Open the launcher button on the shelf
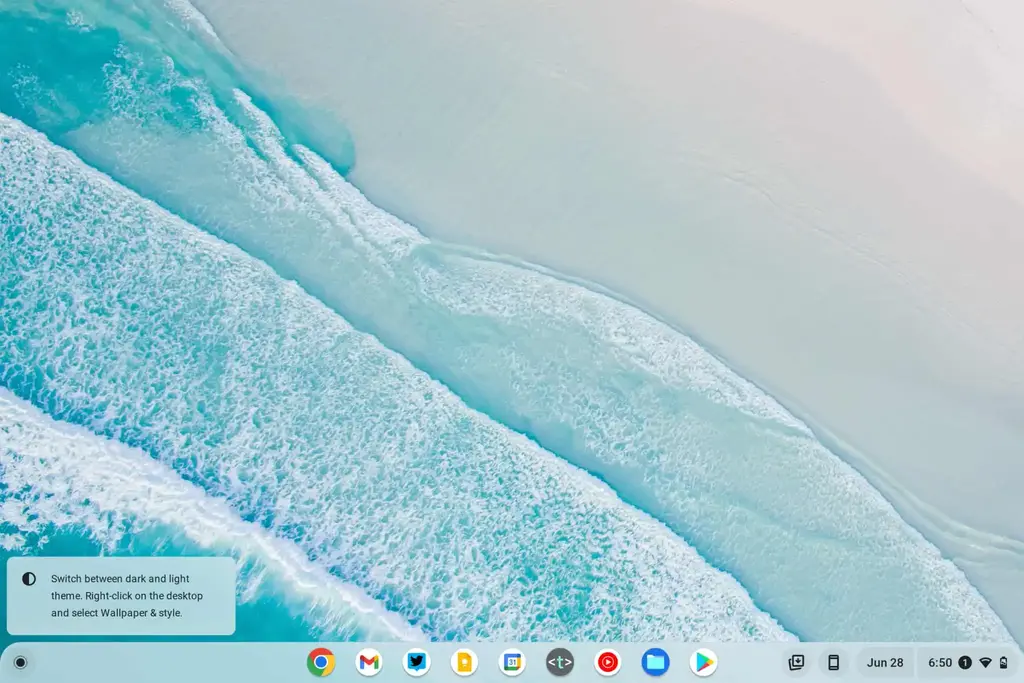1024x683 pixels. [20, 662]
